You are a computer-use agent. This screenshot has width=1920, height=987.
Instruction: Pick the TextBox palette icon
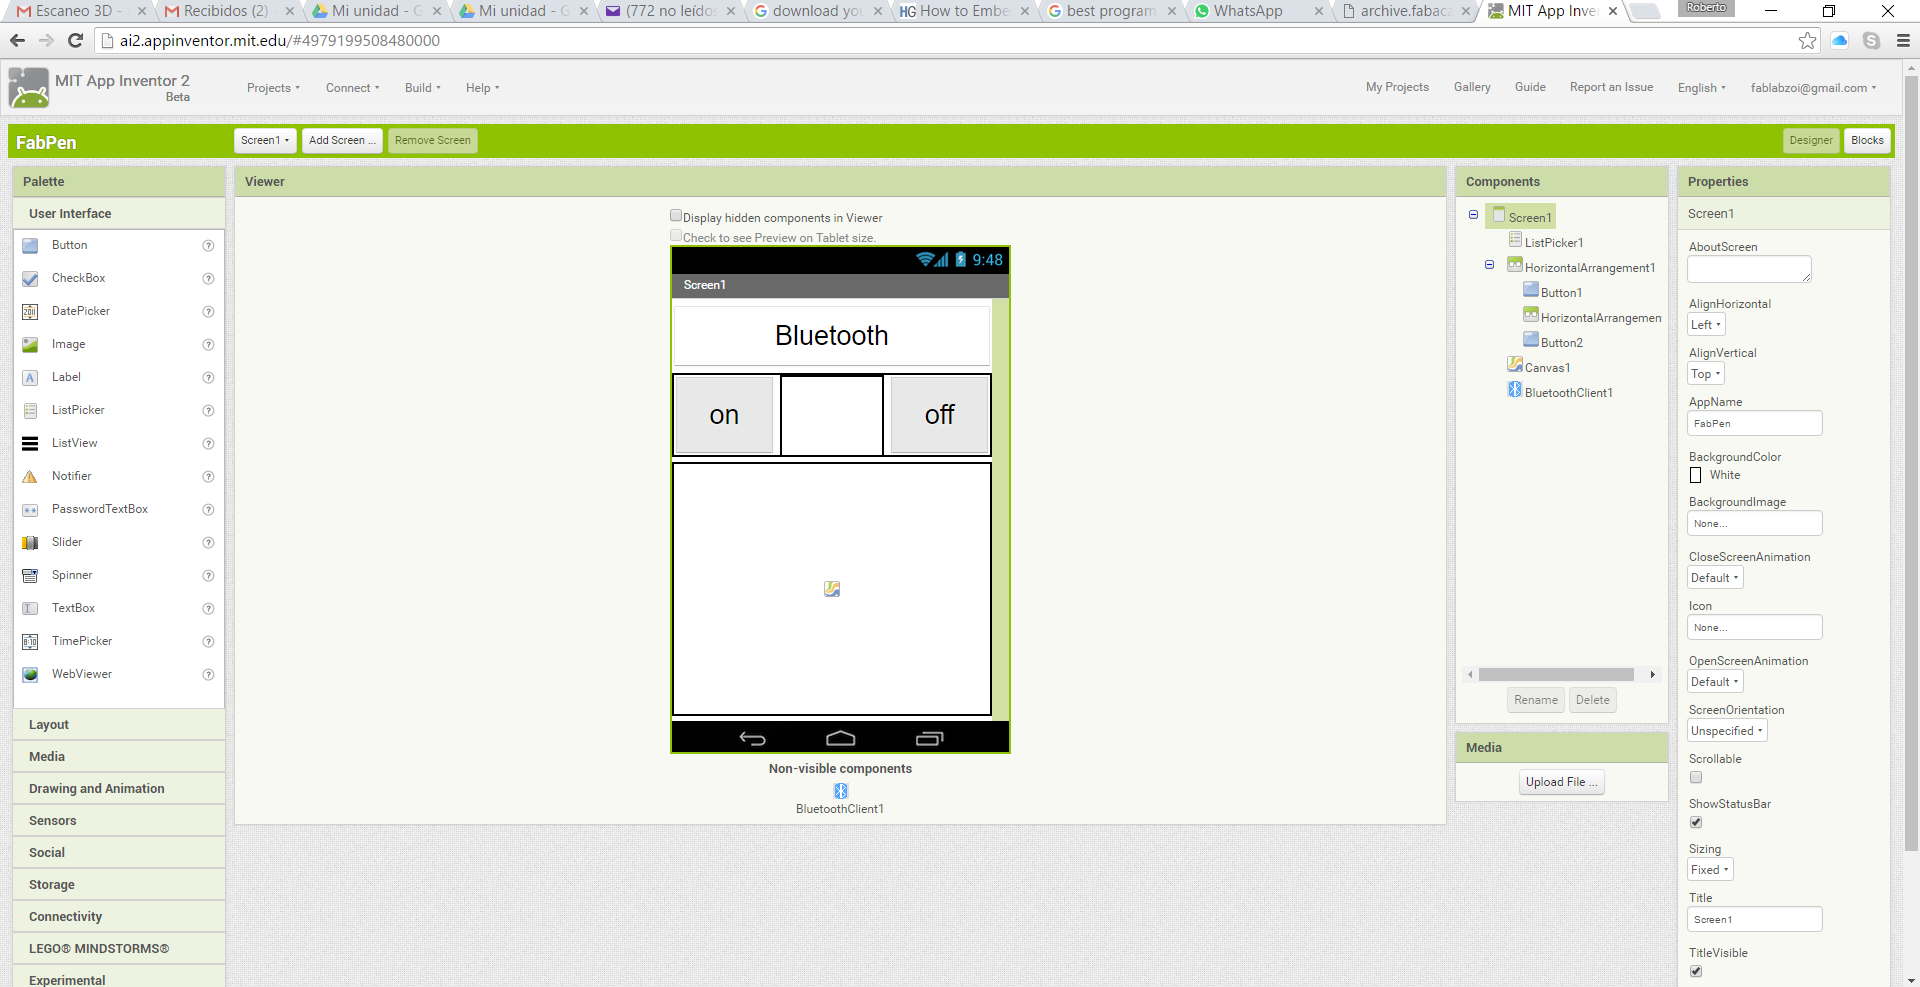tap(30, 609)
